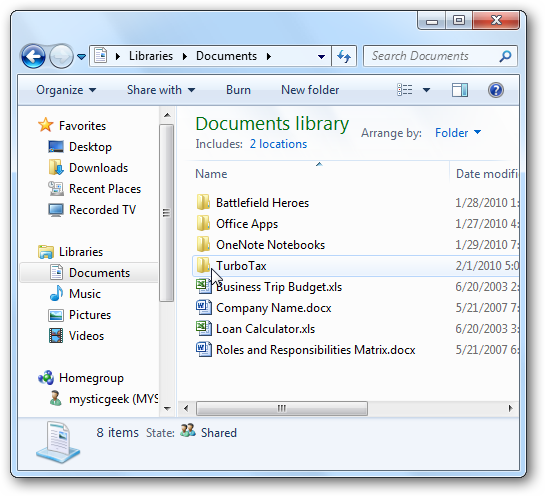The height and width of the screenshot is (496, 545).
Task: Click the Videos film strip icon
Action: (56, 335)
